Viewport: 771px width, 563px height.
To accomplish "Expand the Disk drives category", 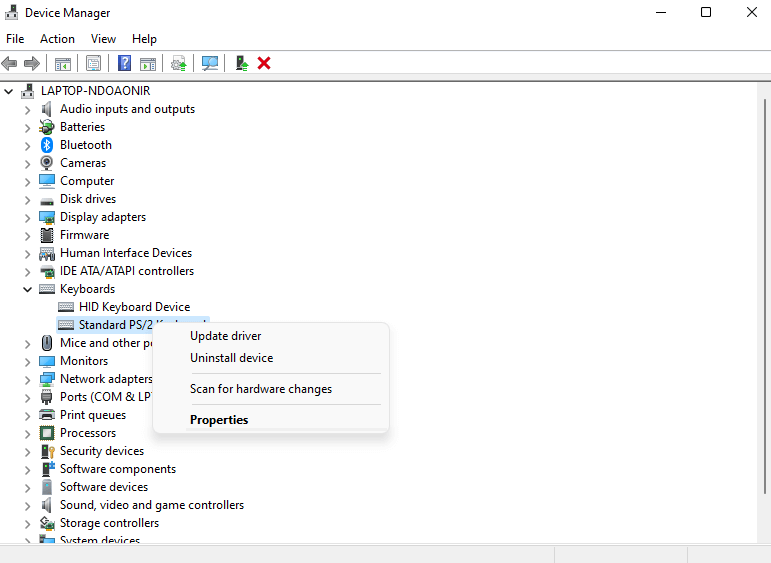I will click(x=28, y=200).
